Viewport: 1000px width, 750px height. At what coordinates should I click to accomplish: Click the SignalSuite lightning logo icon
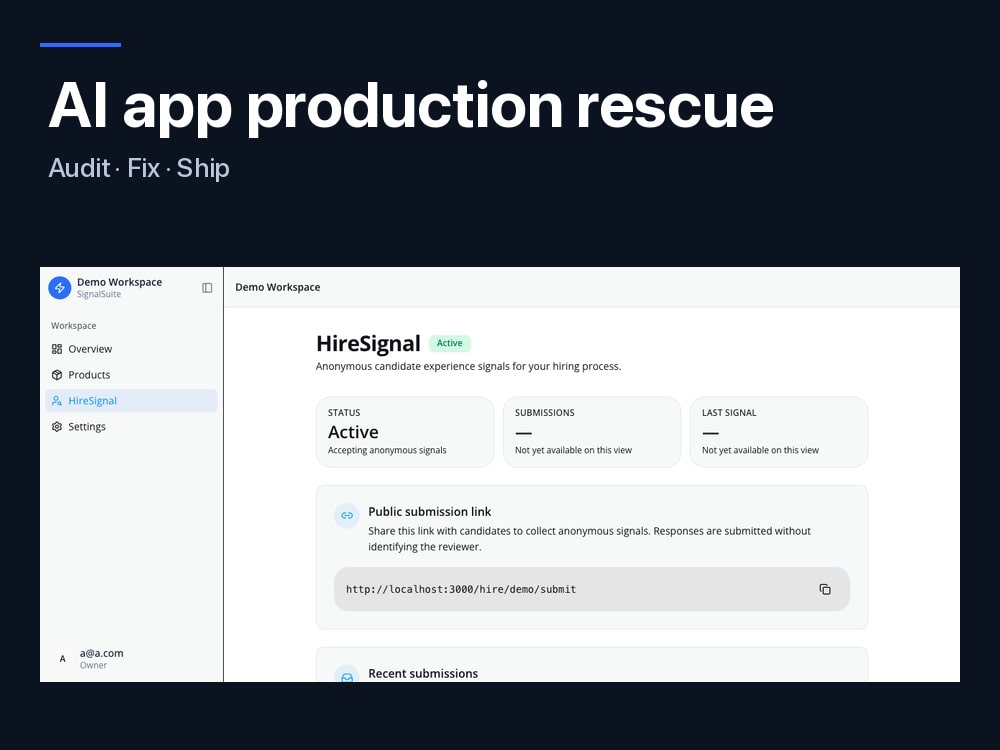pyautogui.click(x=60, y=288)
